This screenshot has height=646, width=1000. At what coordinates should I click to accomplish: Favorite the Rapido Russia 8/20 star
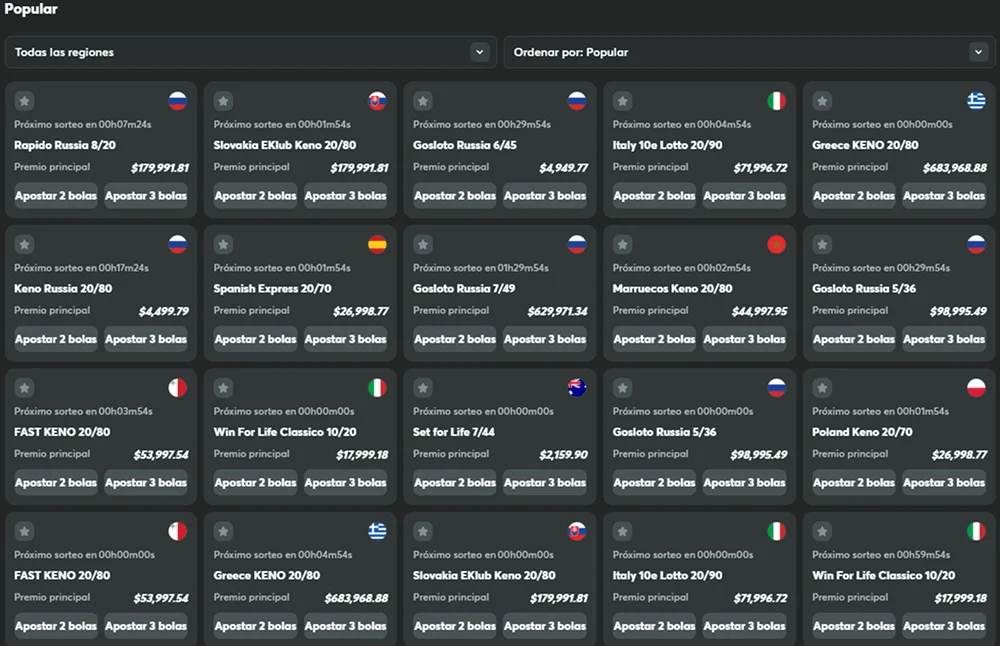(x=24, y=101)
